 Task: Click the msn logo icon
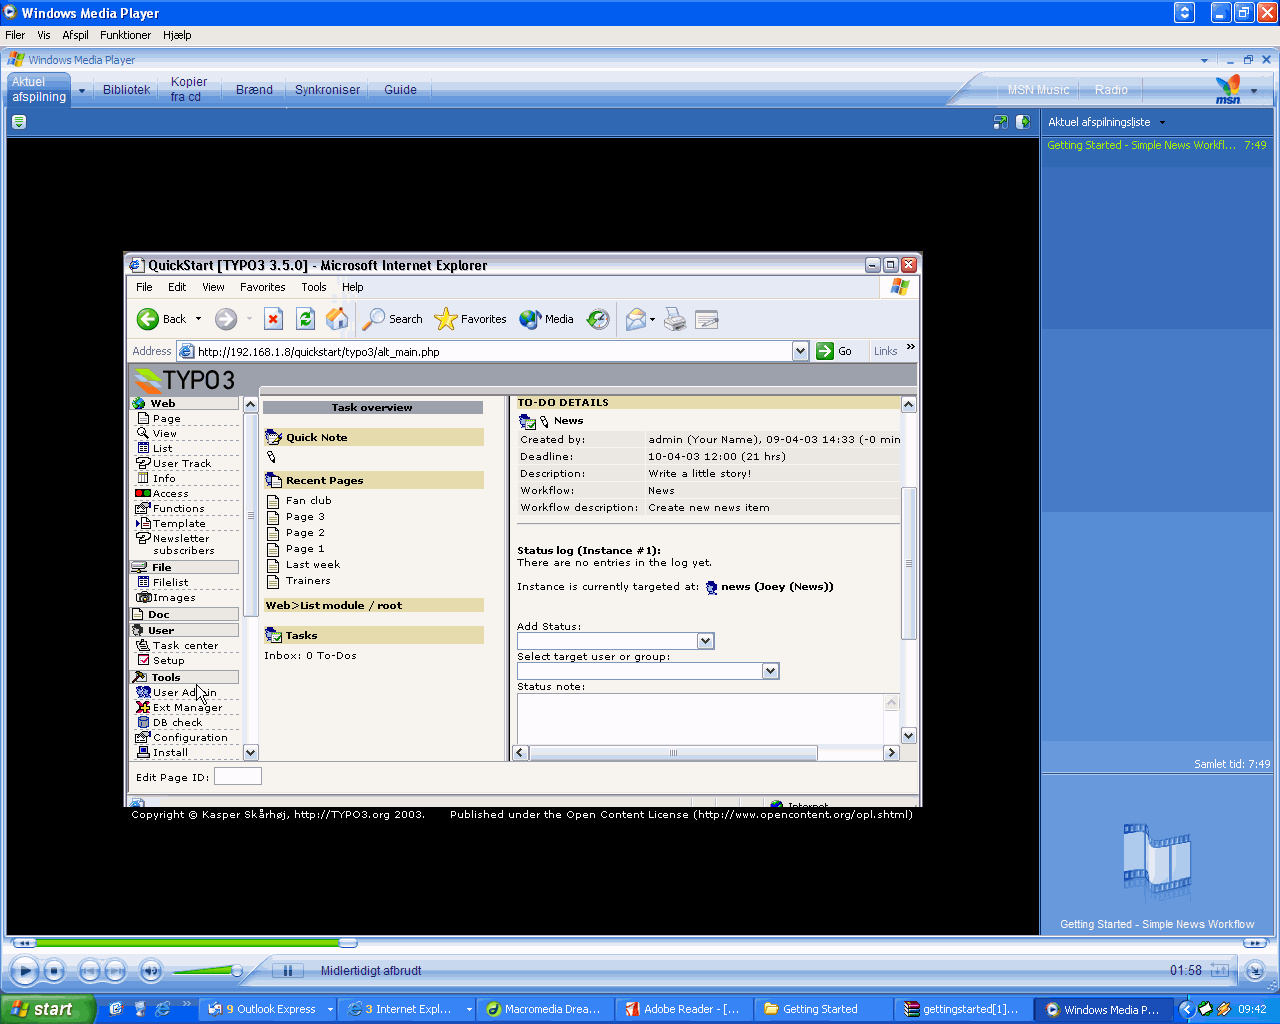click(1228, 90)
